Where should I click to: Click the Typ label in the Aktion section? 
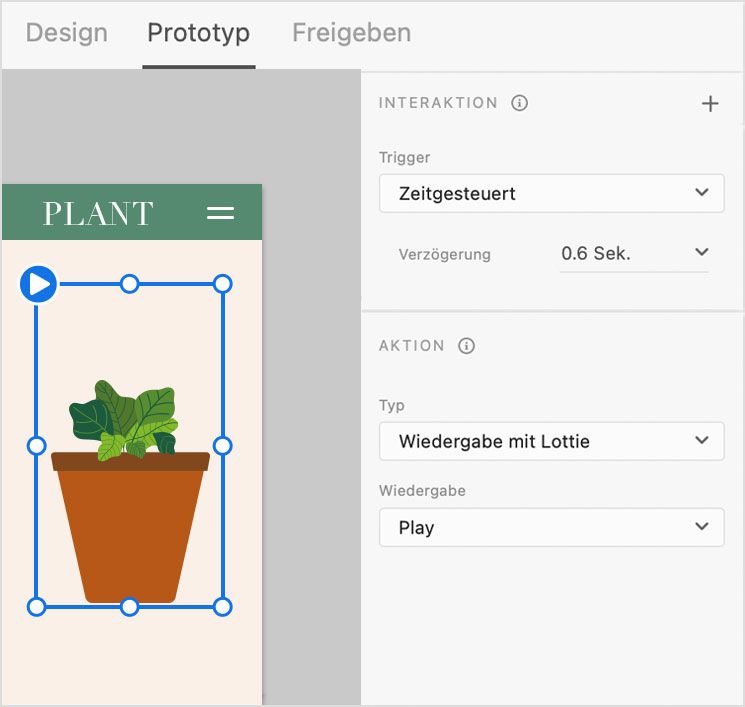pos(392,405)
